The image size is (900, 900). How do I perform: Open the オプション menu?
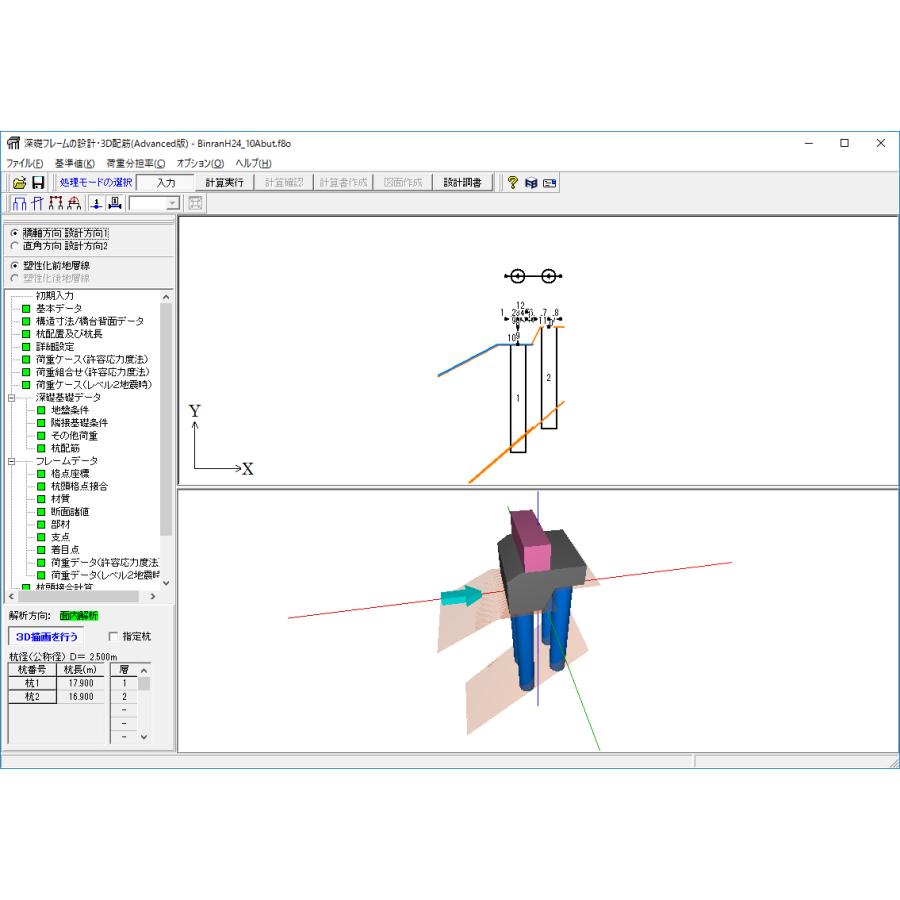click(200, 163)
